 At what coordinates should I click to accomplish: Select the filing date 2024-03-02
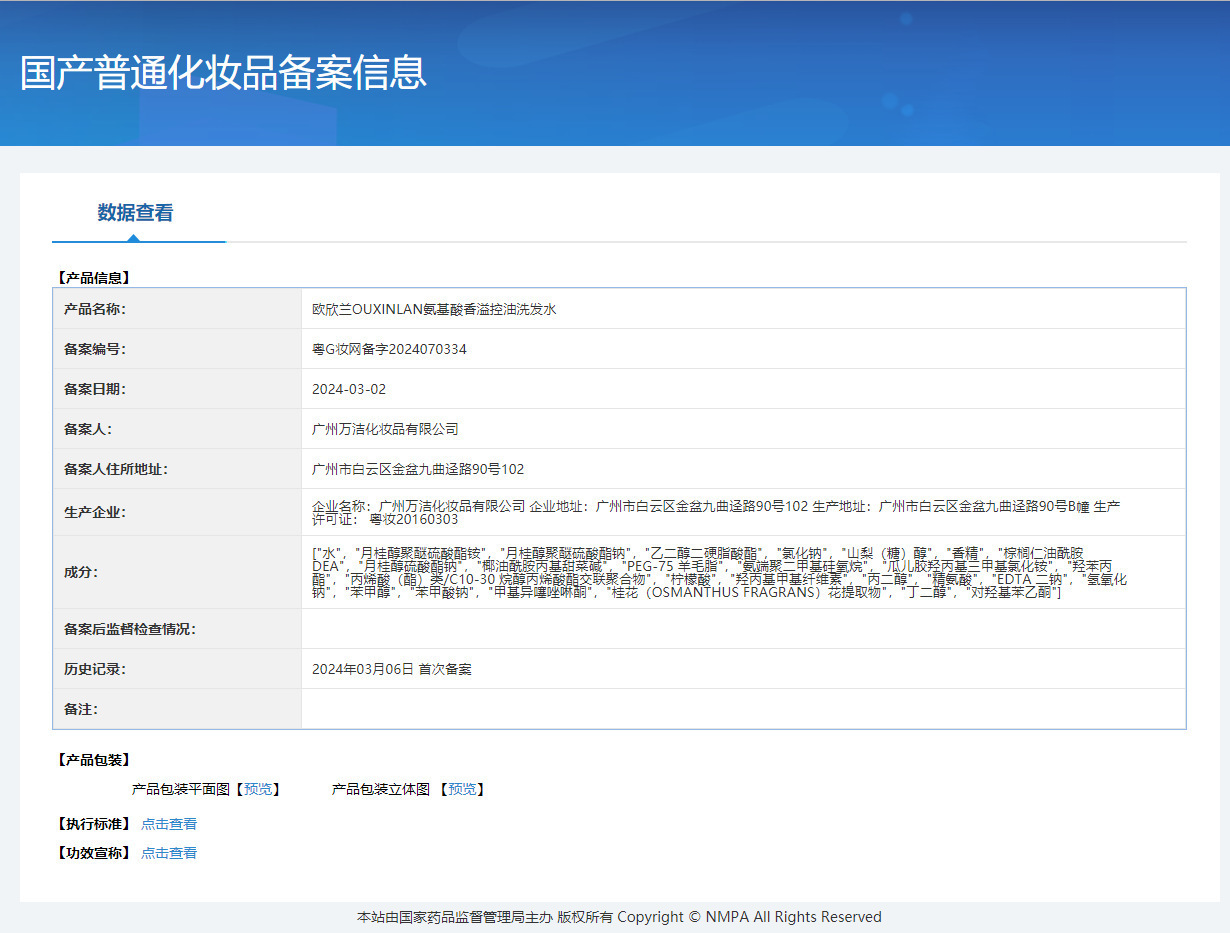(349, 389)
